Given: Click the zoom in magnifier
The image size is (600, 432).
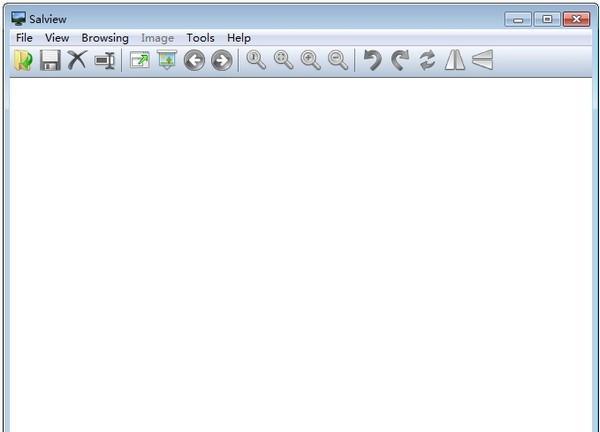Looking at the screenshot, I should pyautogui.click(x=311, y=60).
